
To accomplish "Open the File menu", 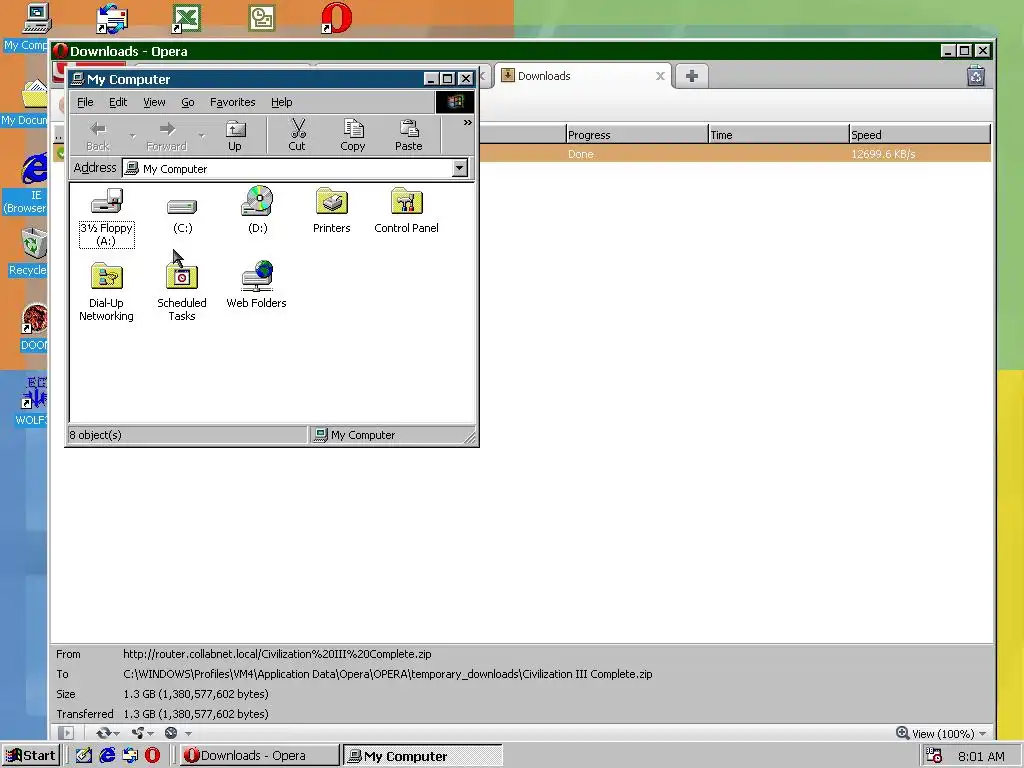I will pyautogui.click(x=85, y=102).
